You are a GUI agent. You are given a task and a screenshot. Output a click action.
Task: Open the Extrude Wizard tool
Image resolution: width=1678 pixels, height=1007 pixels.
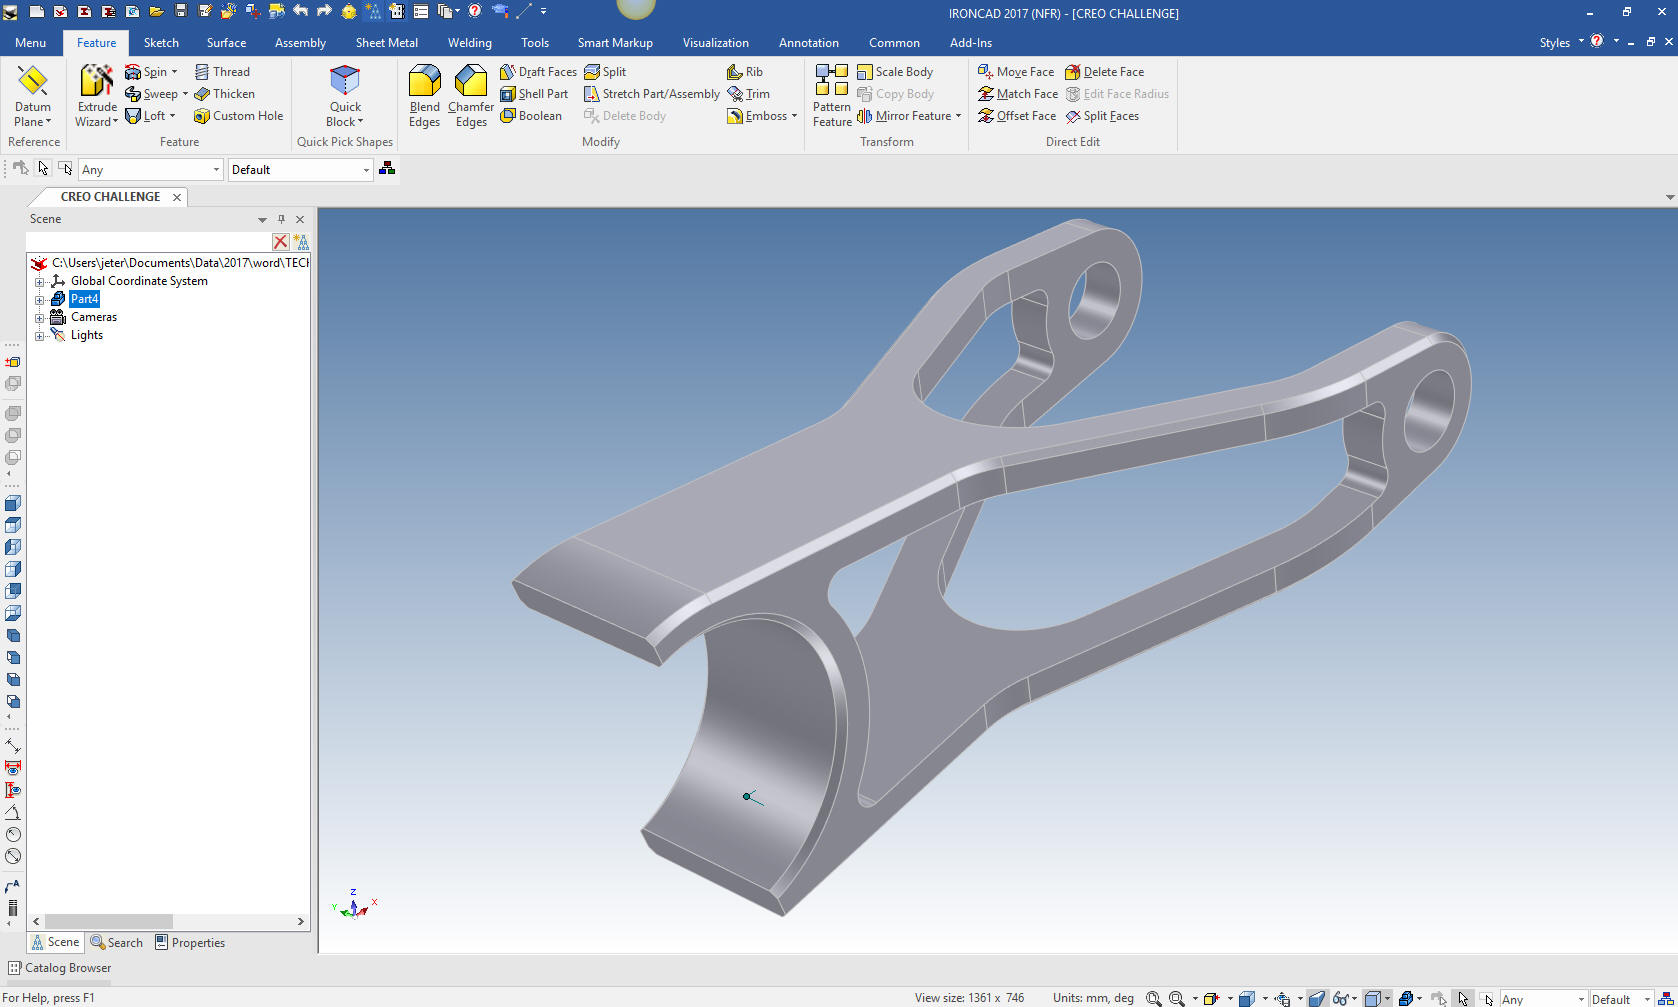click(x=97, y=95)
